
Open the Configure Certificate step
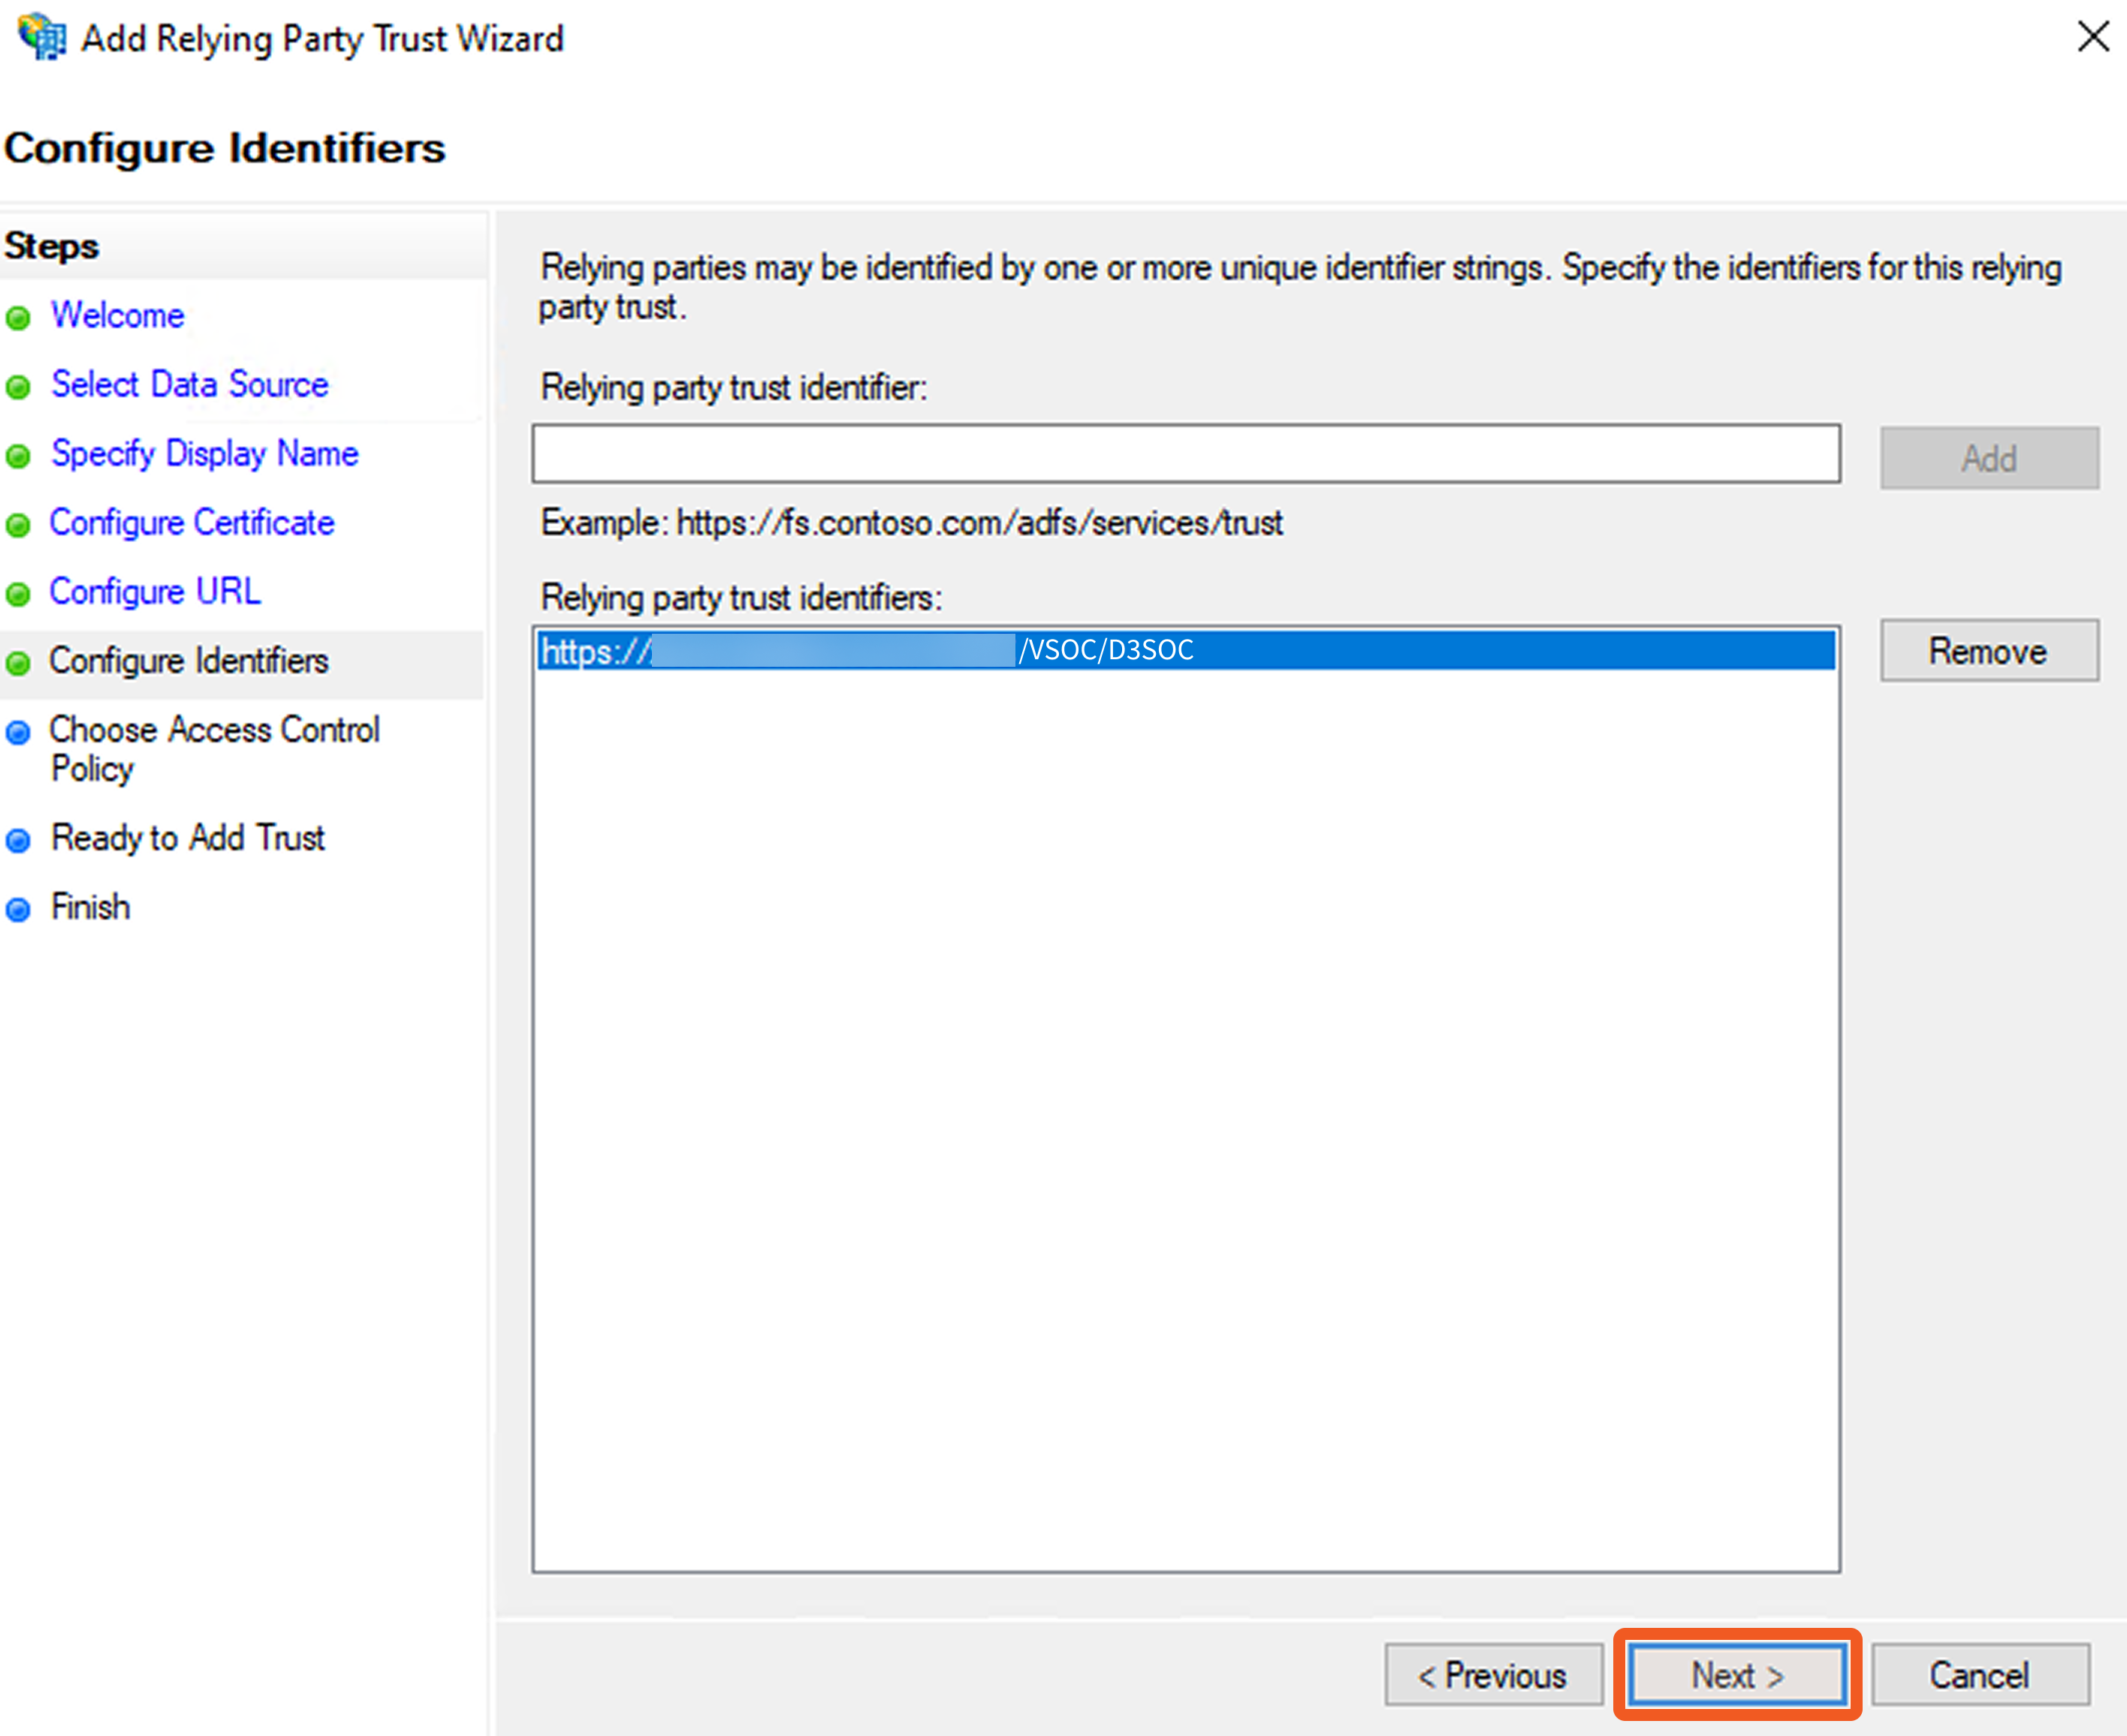pyautogui.click(x=192, y=523)
